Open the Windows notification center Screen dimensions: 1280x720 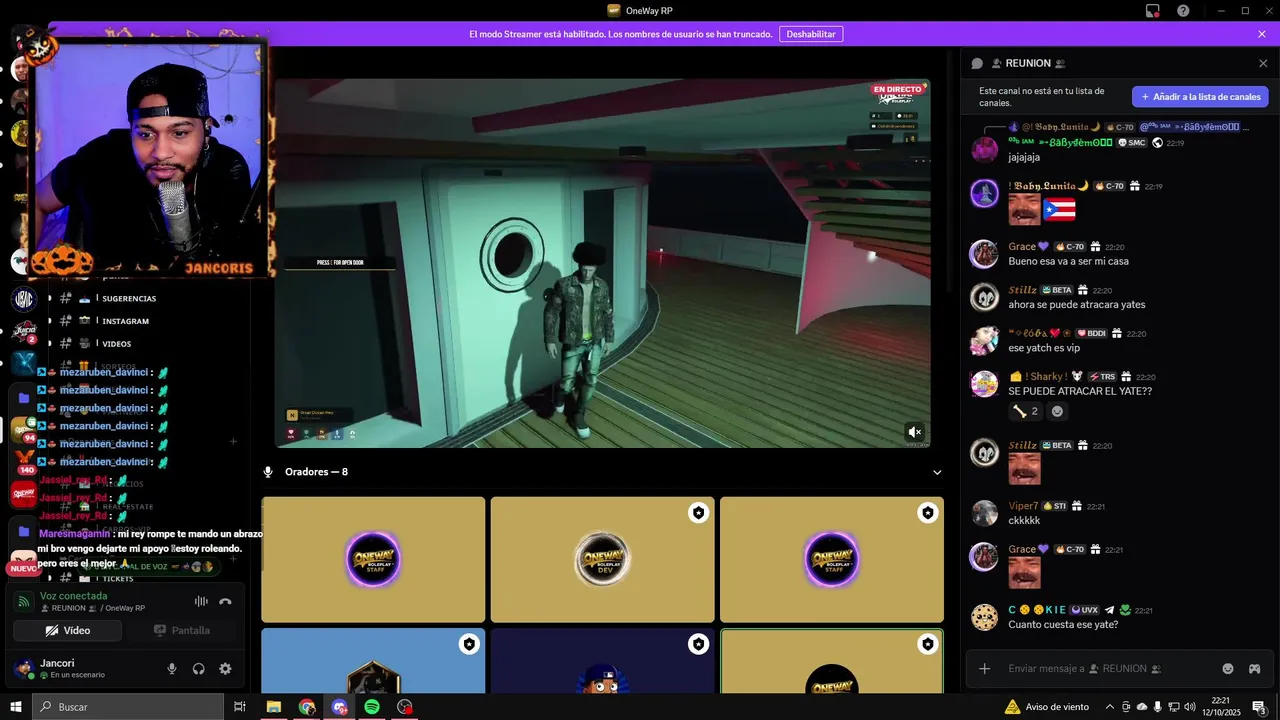1260,707
